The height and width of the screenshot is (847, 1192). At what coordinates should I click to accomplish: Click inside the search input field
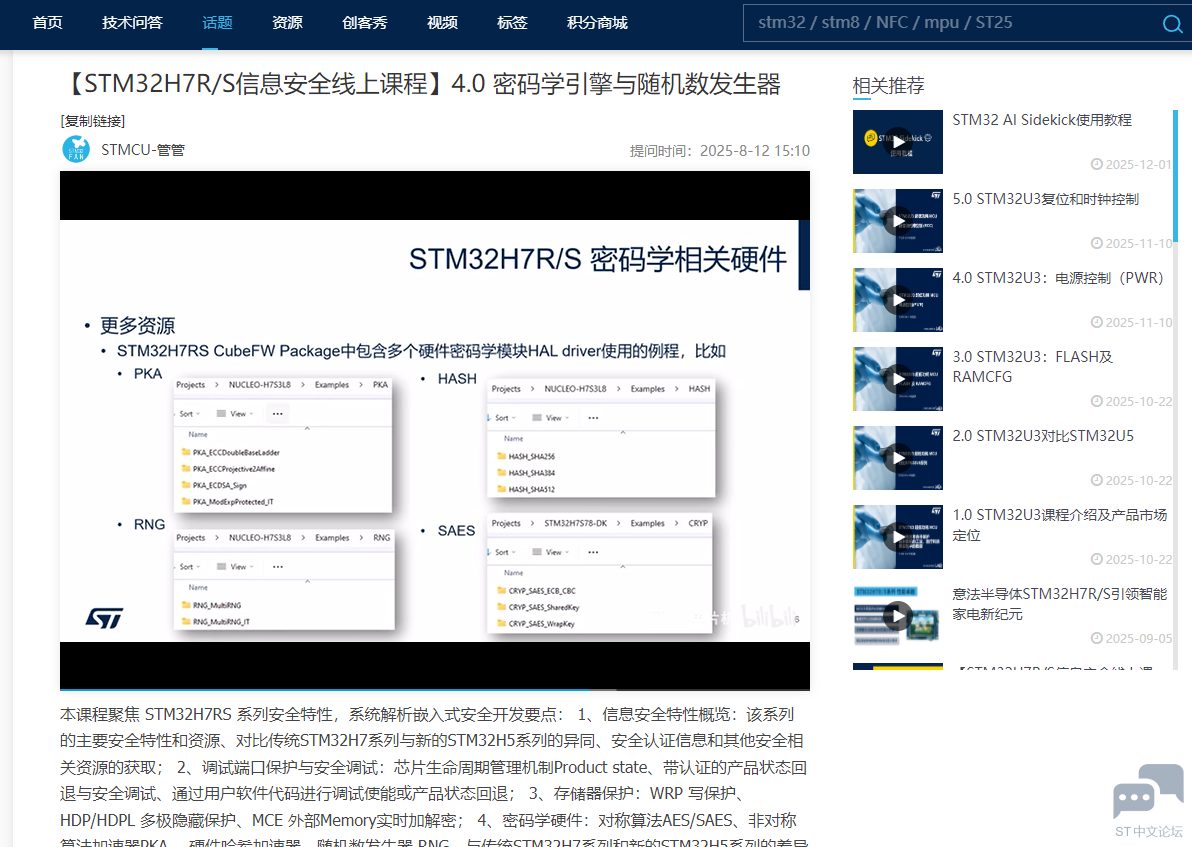click(x=950, y=24)
